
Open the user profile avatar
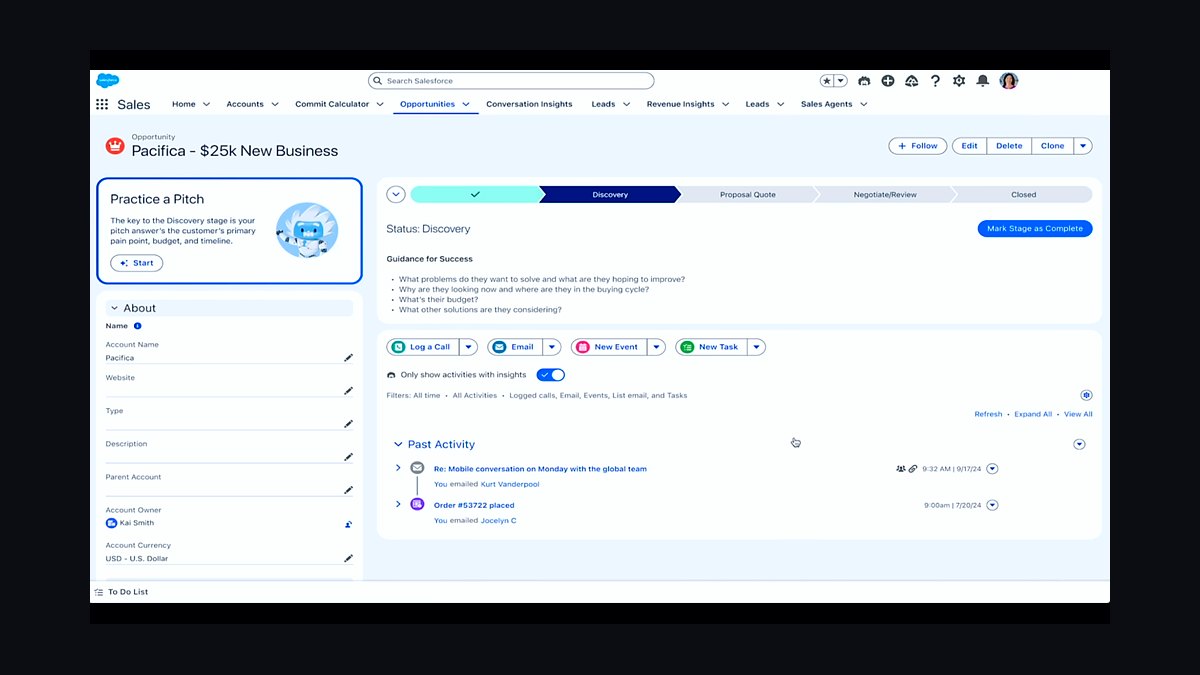click(1009, 81)
